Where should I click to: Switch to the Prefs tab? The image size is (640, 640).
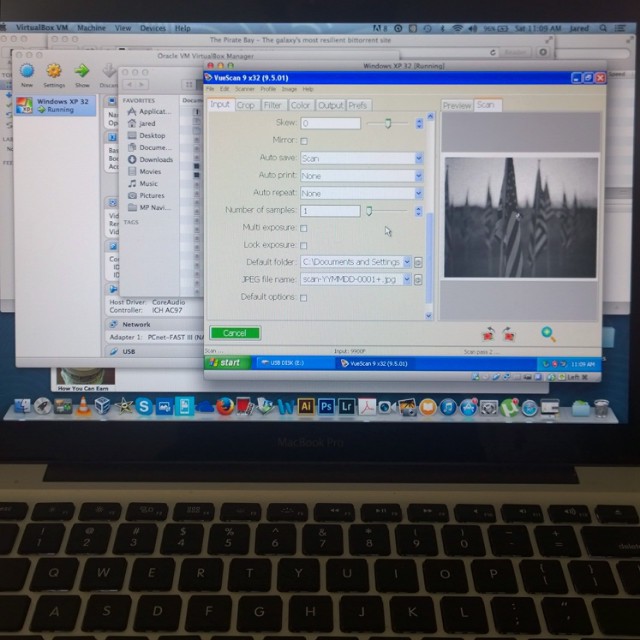click(x=358, y=105)
